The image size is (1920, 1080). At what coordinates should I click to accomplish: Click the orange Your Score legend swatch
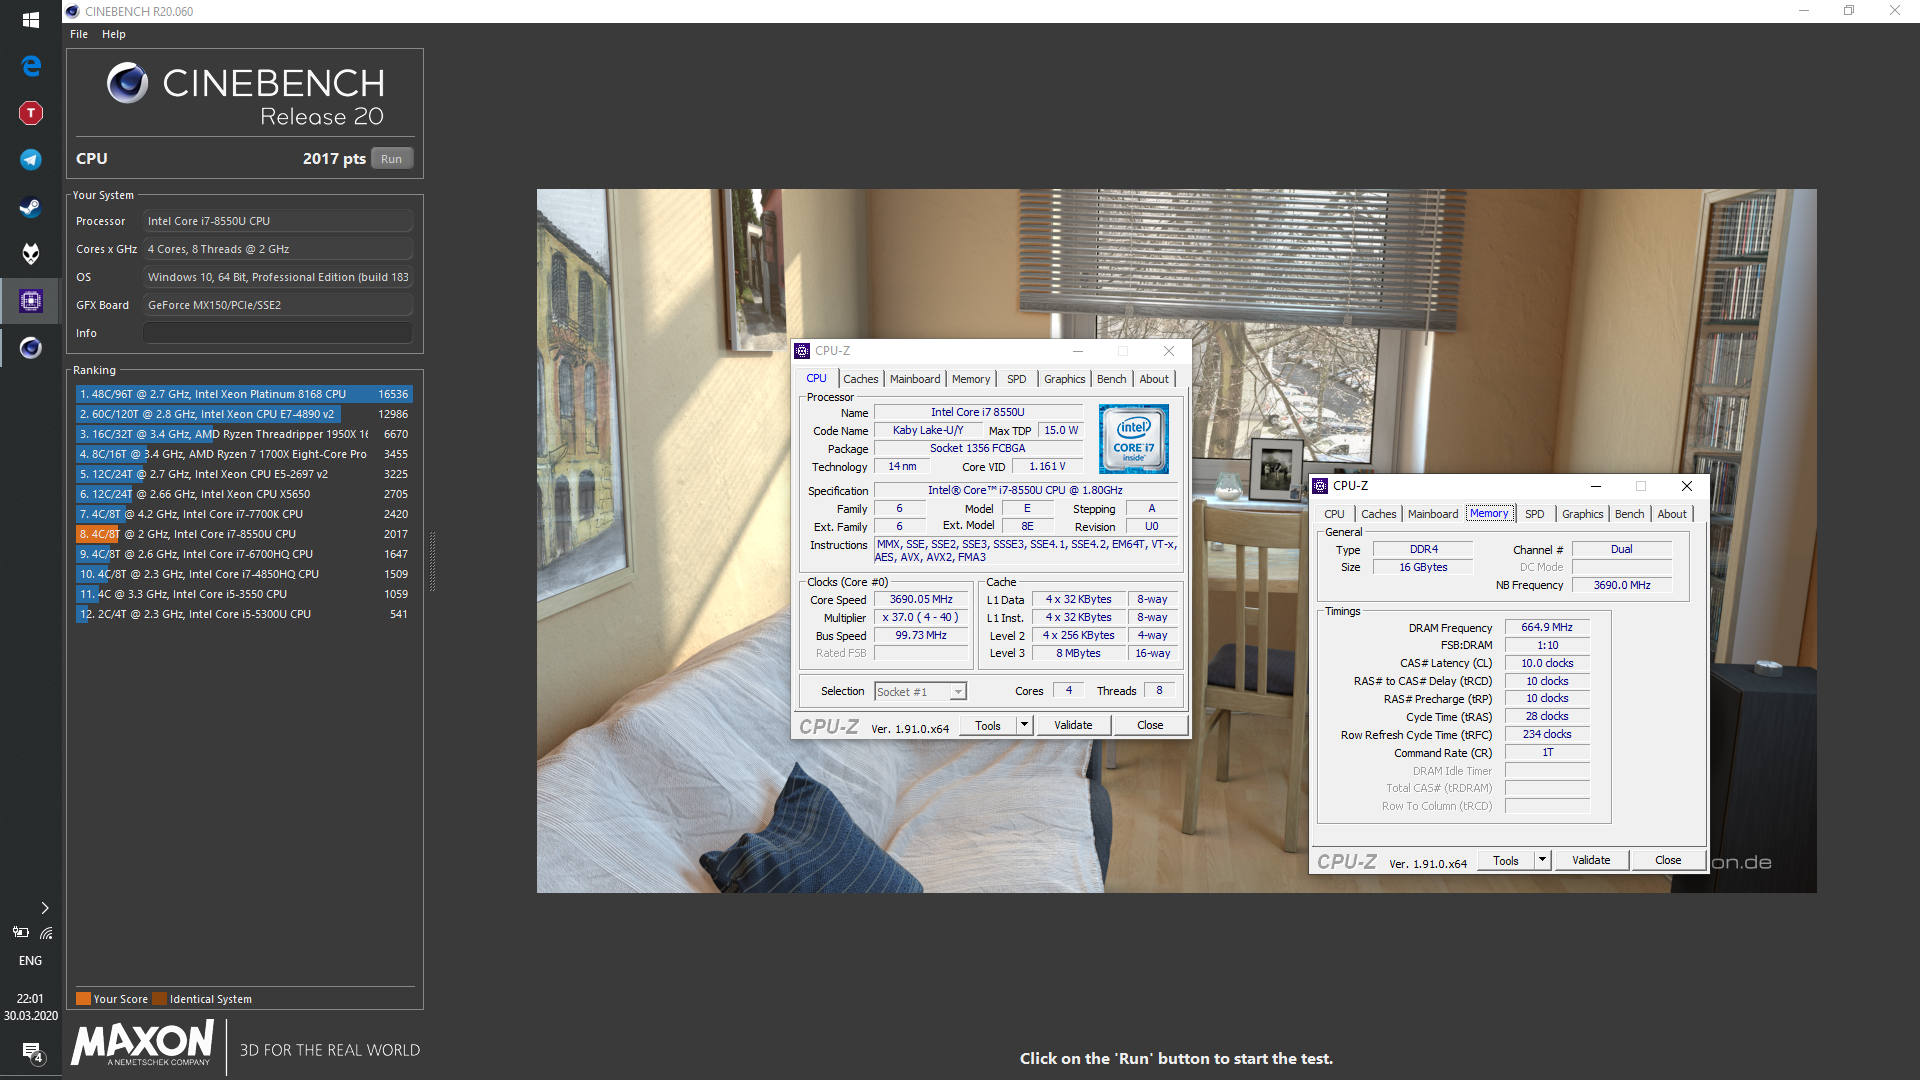[83, 999]
